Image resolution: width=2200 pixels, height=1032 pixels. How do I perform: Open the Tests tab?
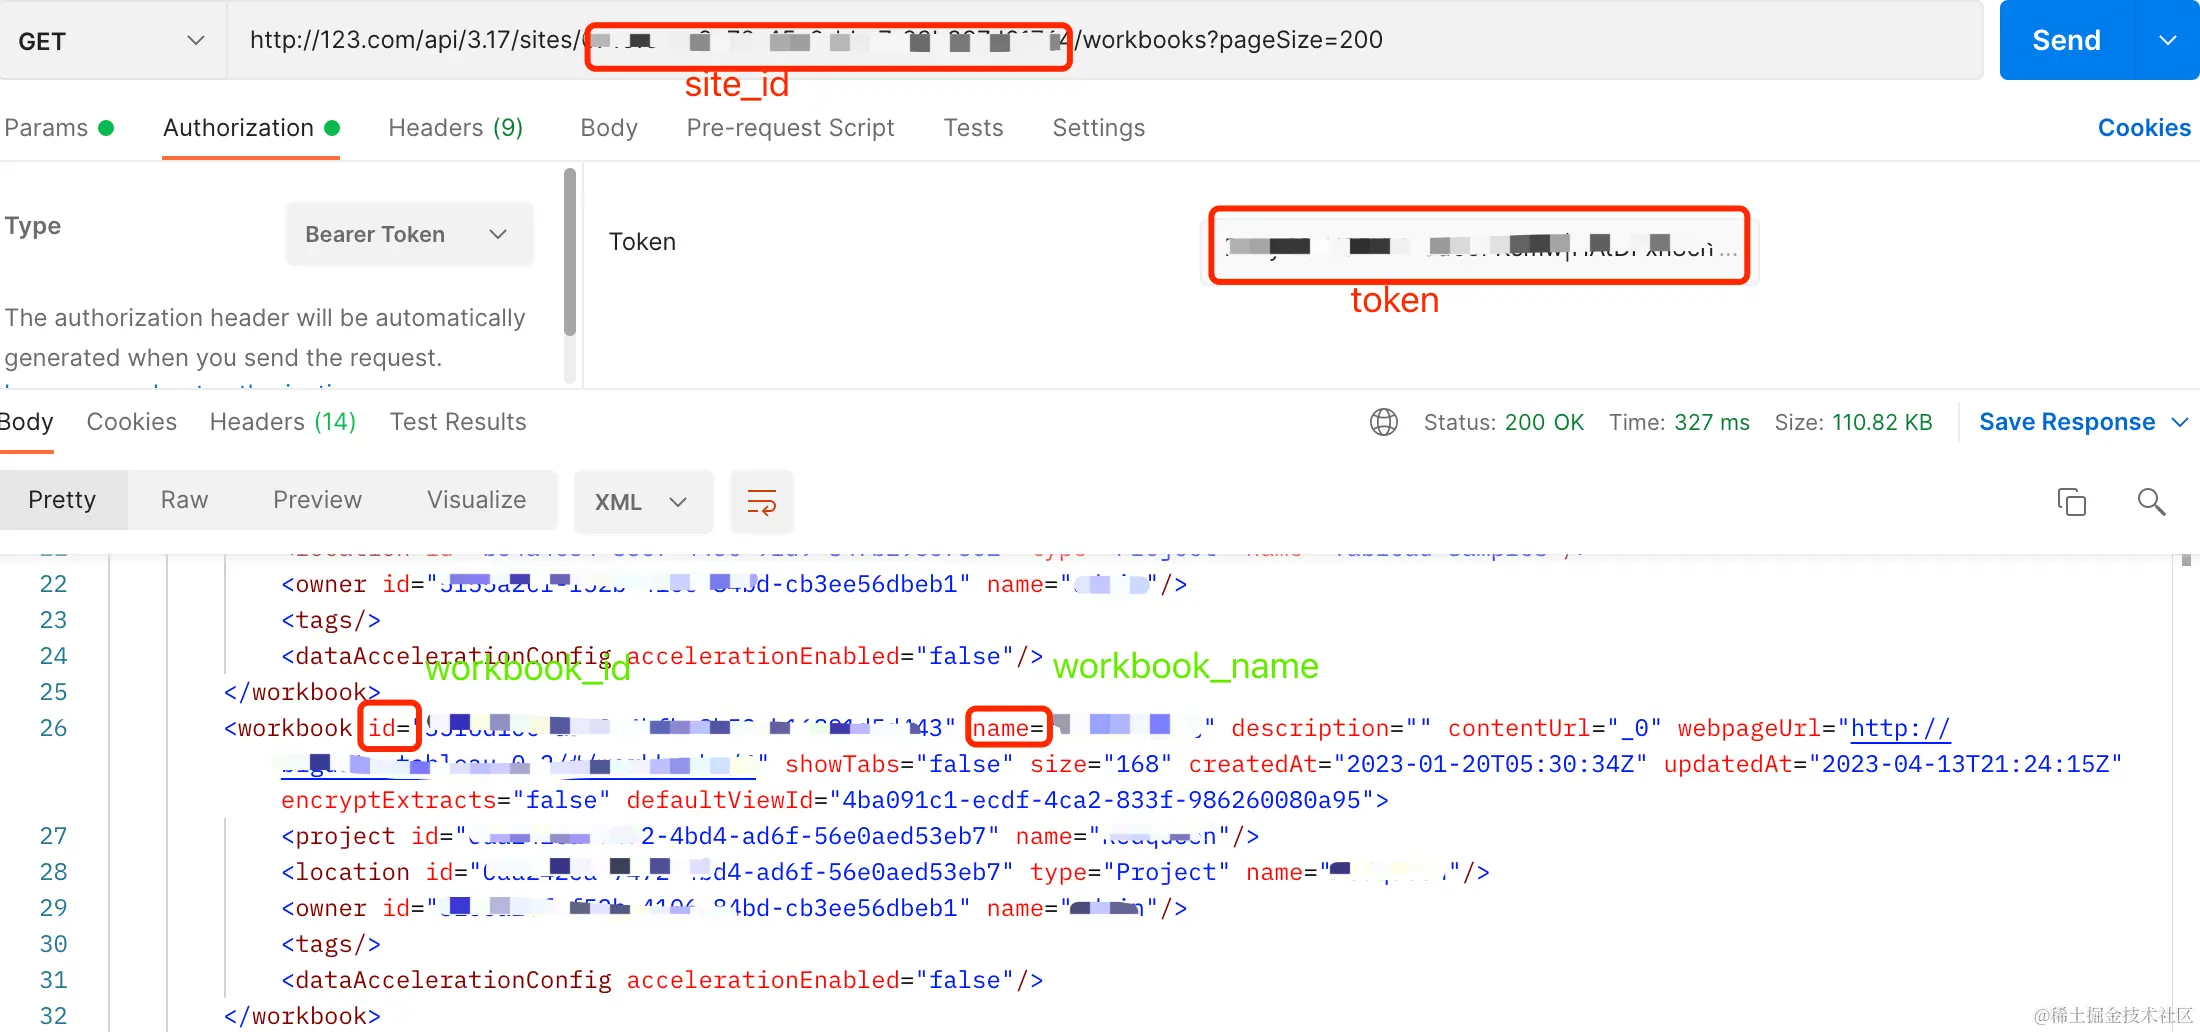click(973, 128)
